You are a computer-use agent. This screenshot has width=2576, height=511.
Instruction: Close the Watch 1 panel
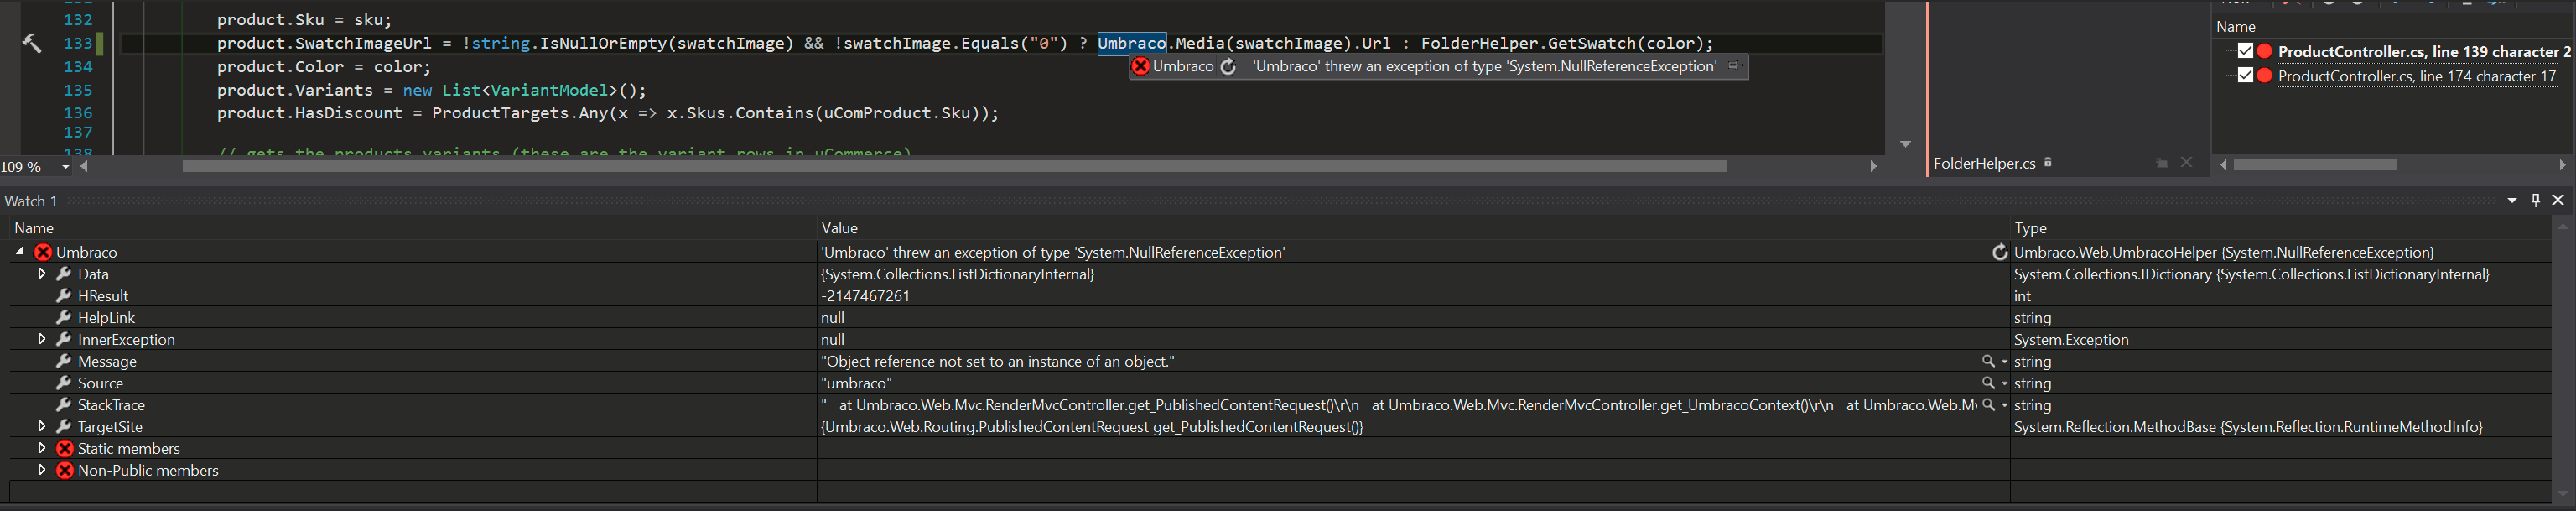pos(2558,200)
